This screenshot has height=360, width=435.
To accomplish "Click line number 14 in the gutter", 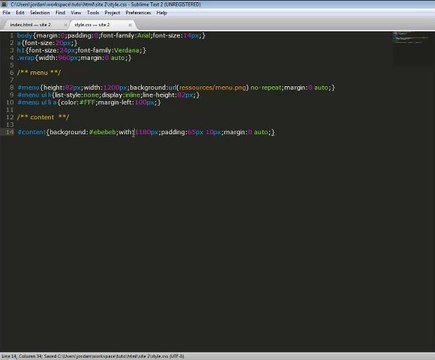I will coord(10,132).
